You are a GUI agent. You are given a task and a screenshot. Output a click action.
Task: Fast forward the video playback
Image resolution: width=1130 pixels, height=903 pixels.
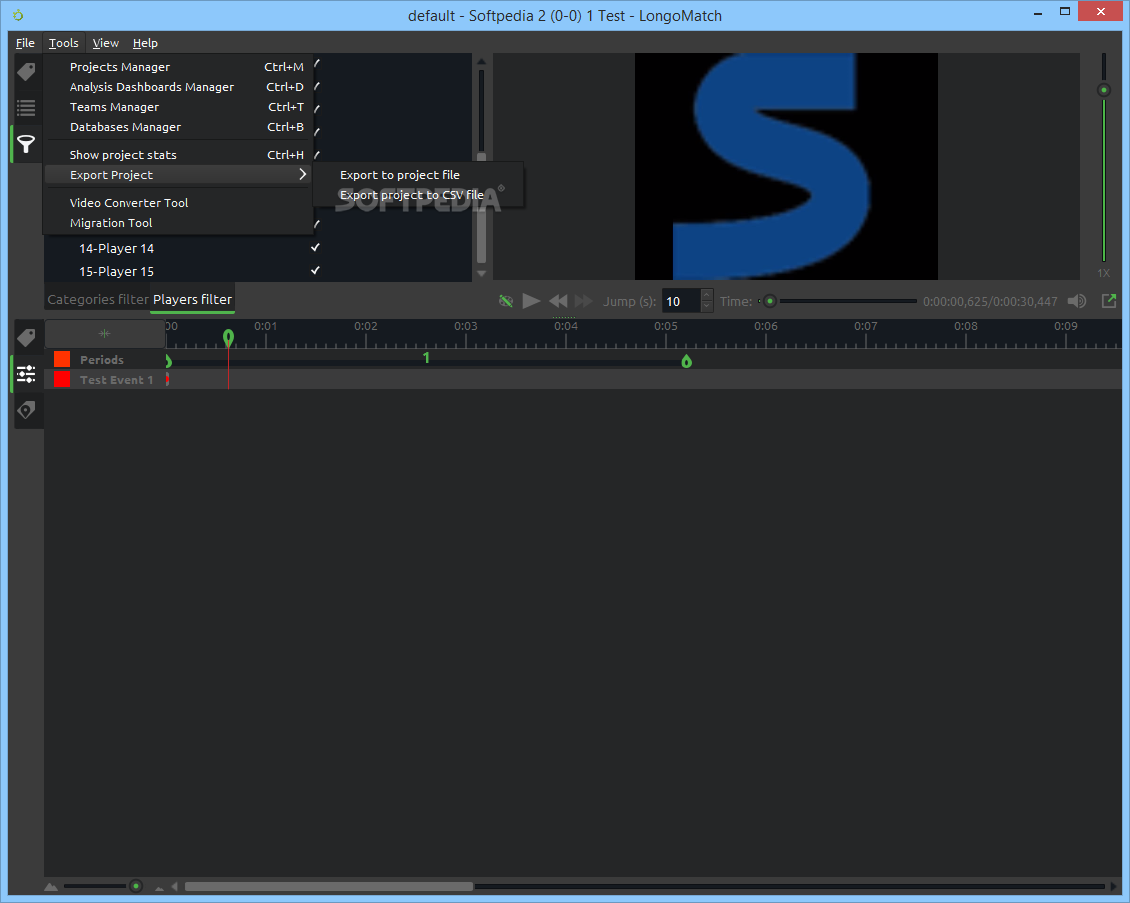583,301
